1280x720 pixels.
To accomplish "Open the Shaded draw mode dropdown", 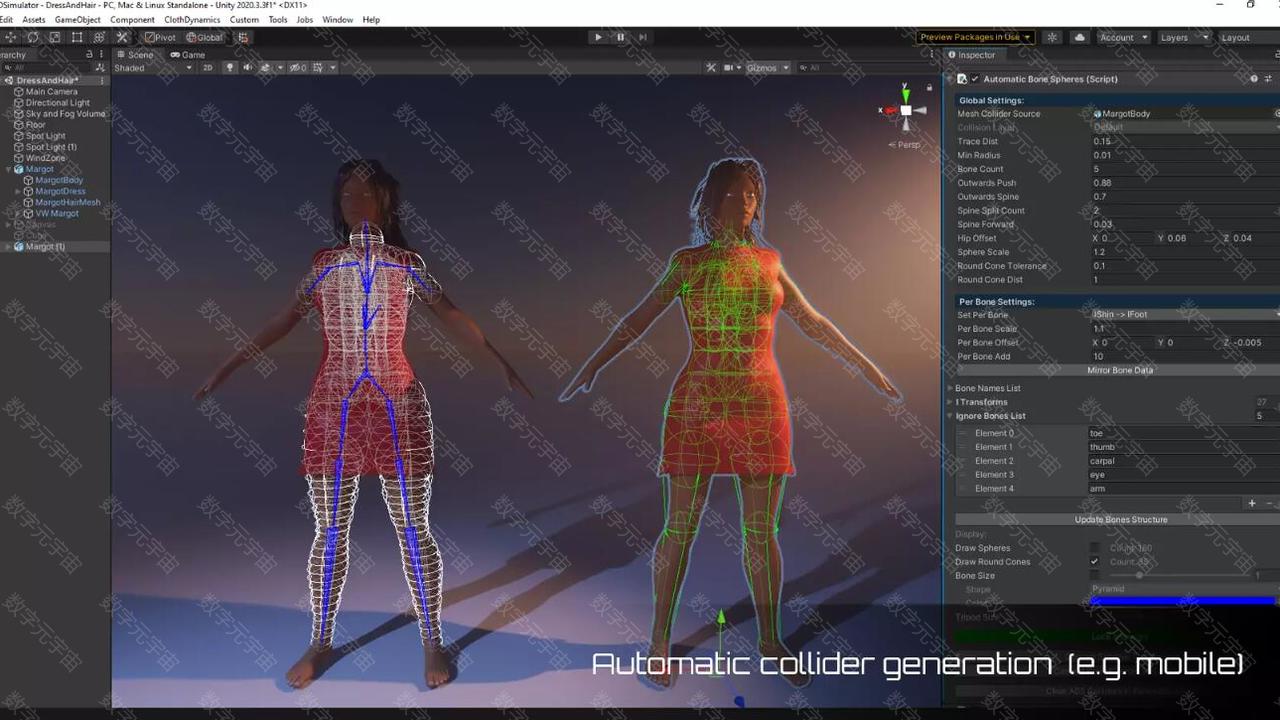I will [152, 68].
